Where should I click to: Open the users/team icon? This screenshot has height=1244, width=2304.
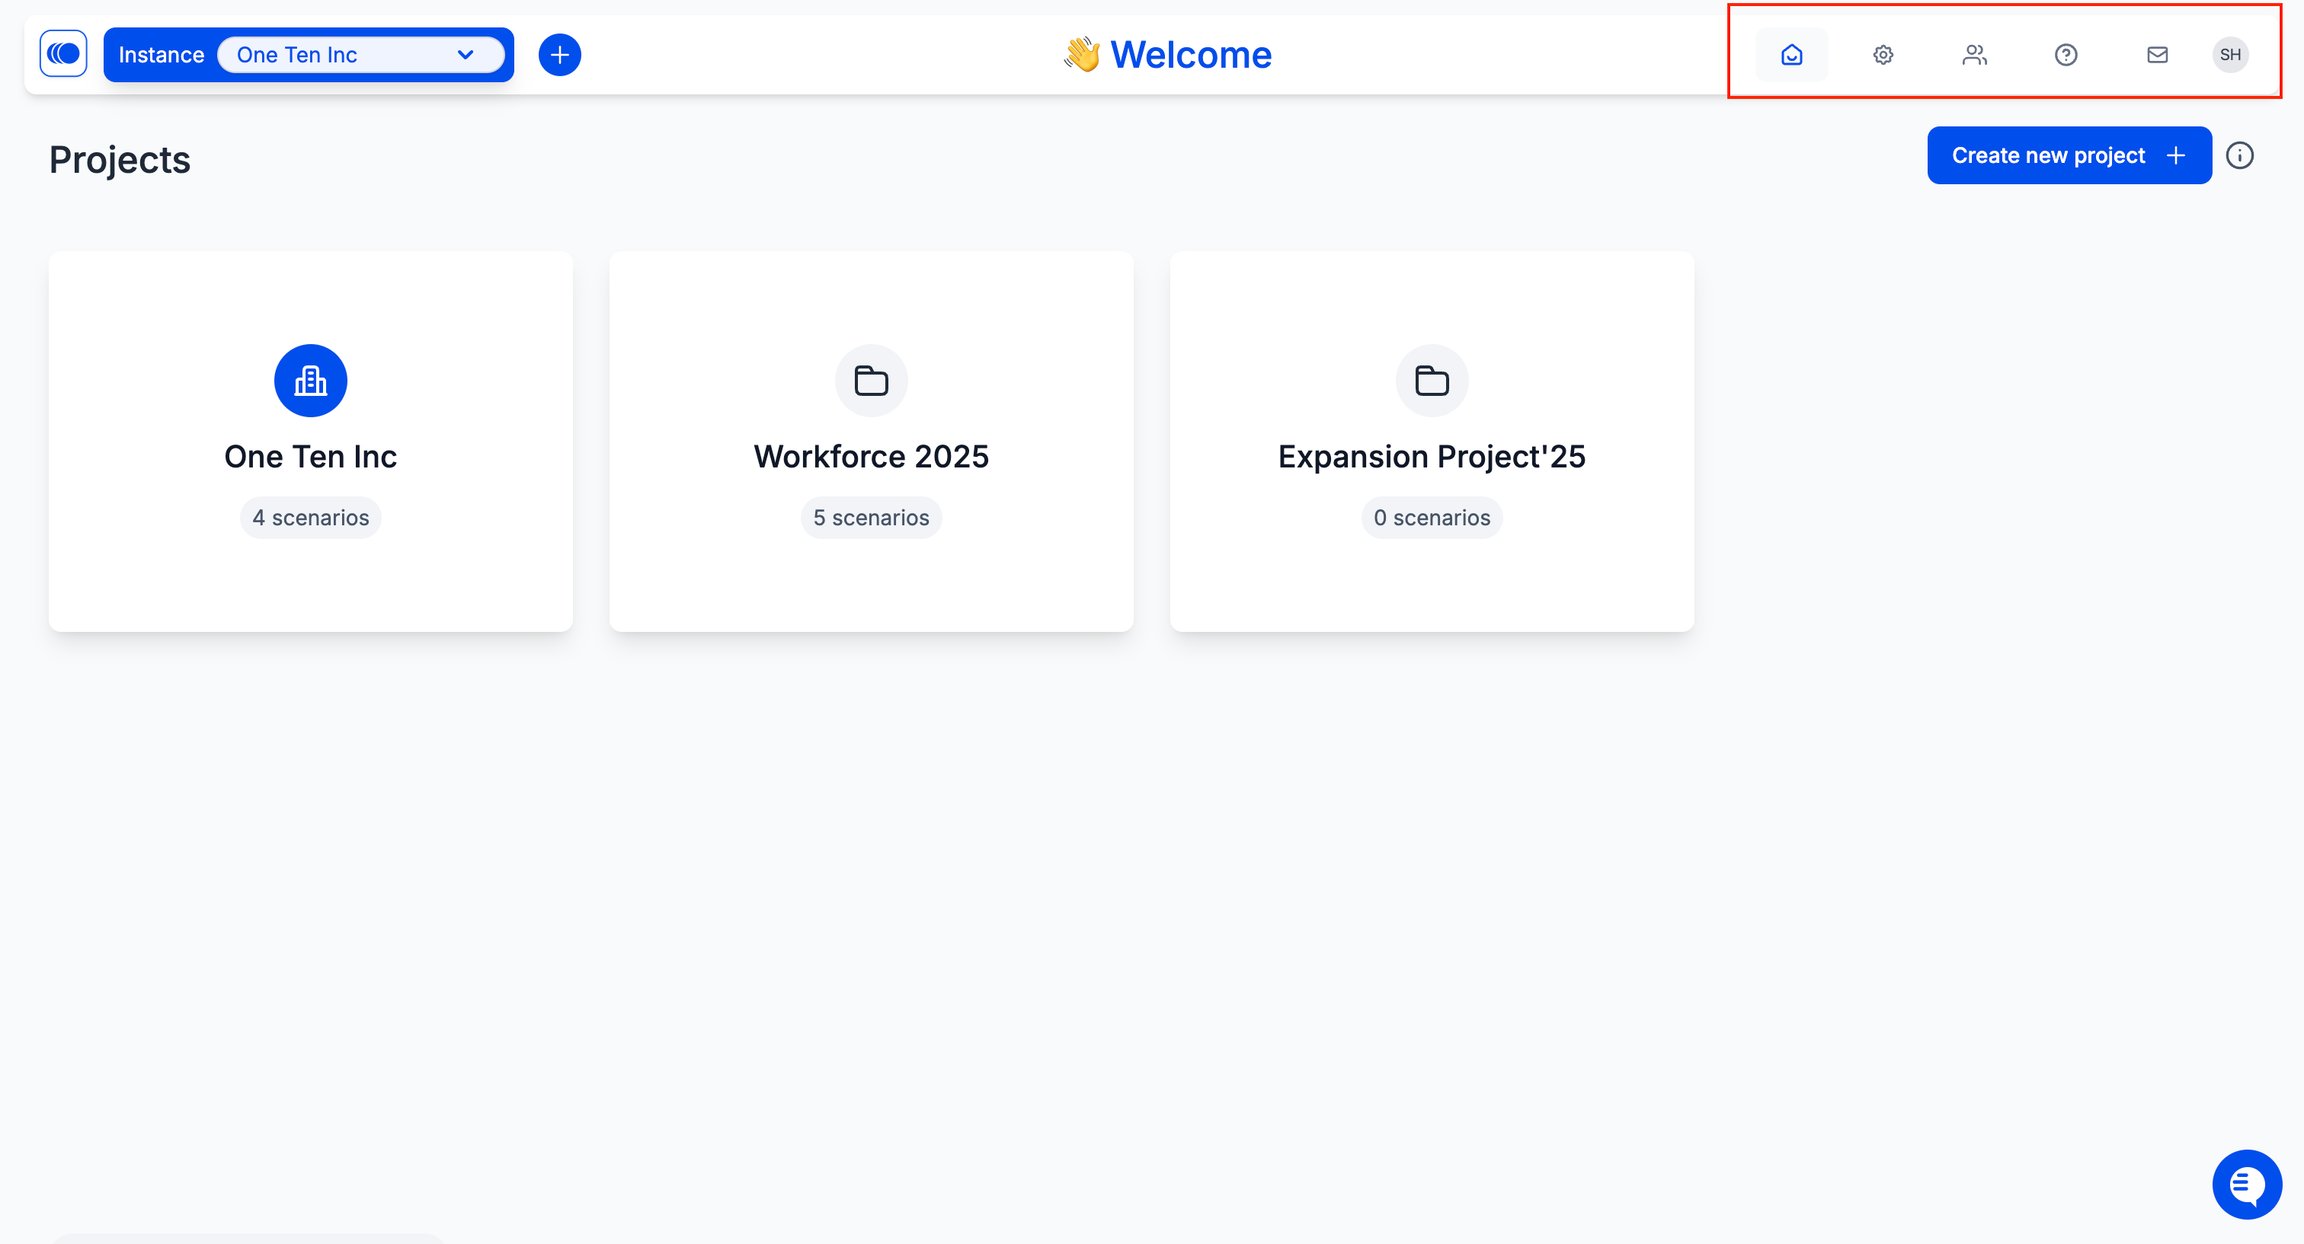coord(1974,55)
